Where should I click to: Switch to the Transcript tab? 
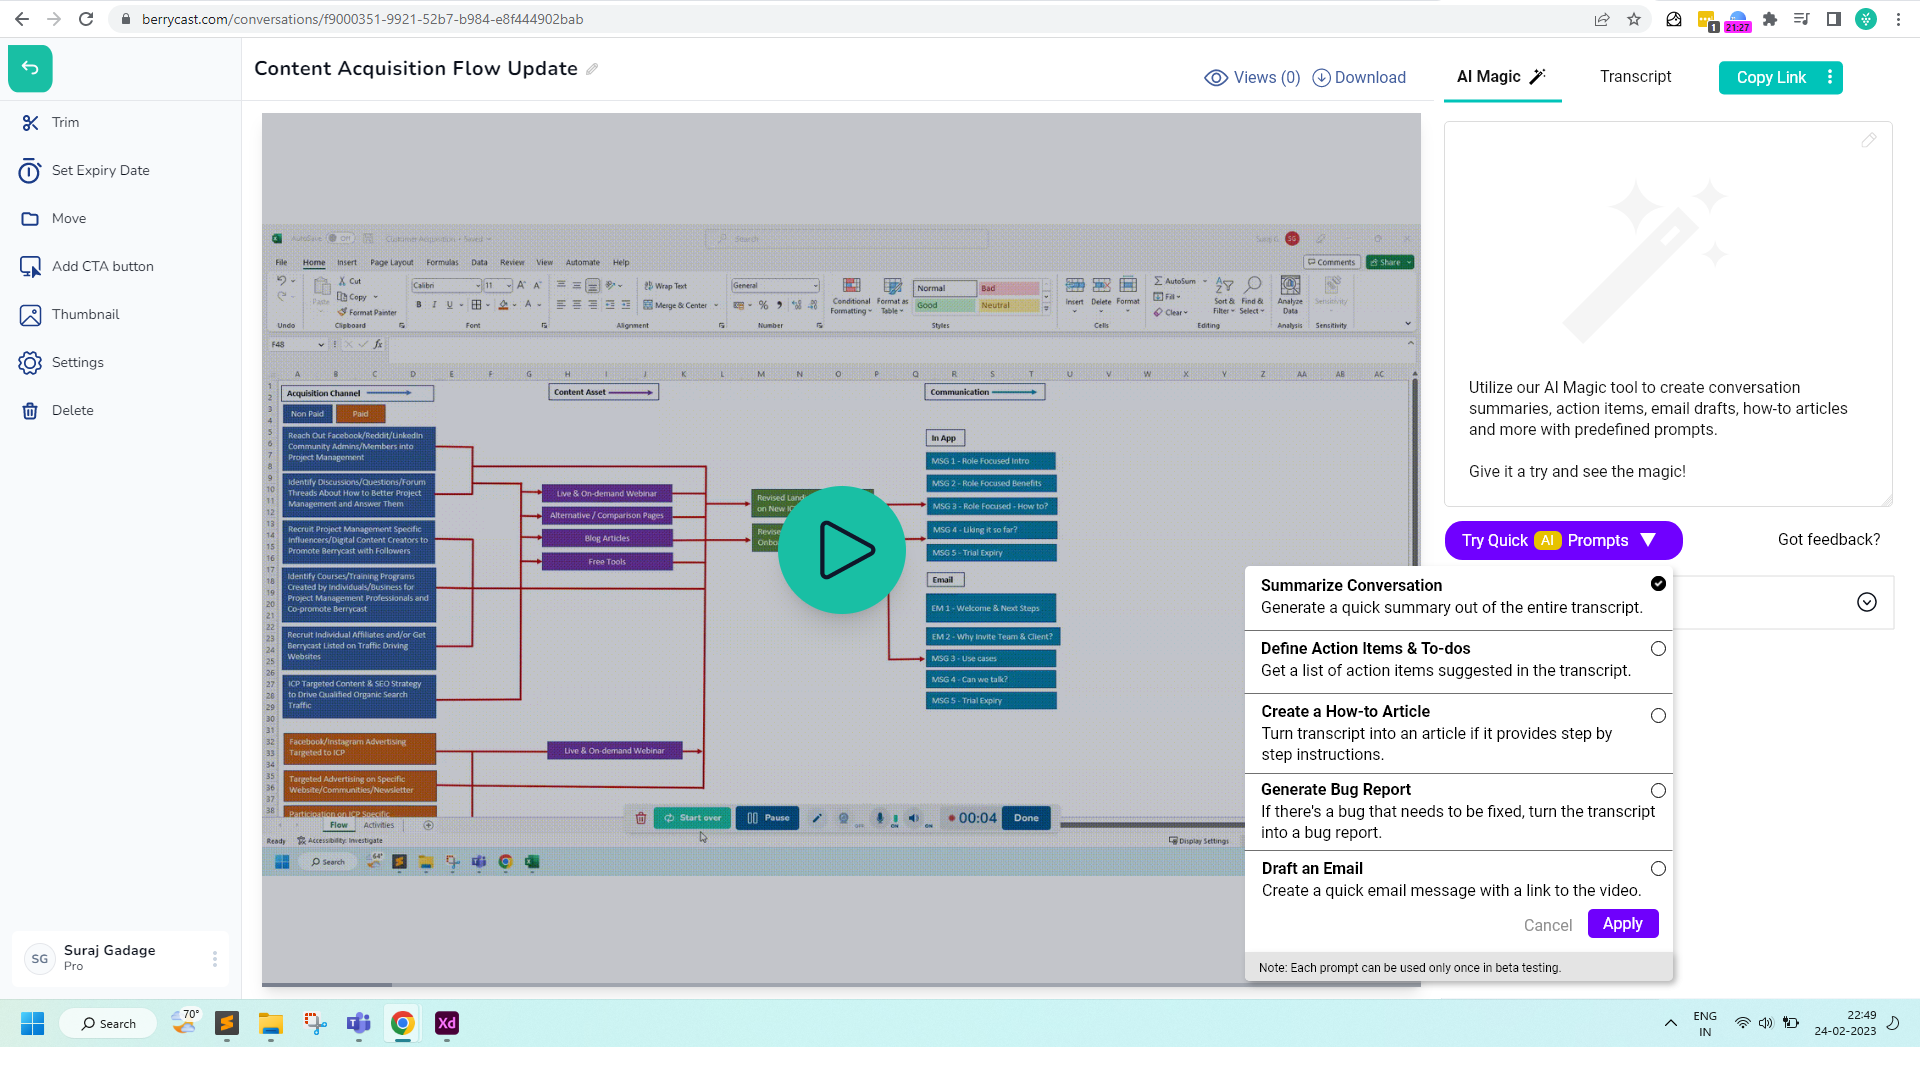pos(1635,77)
